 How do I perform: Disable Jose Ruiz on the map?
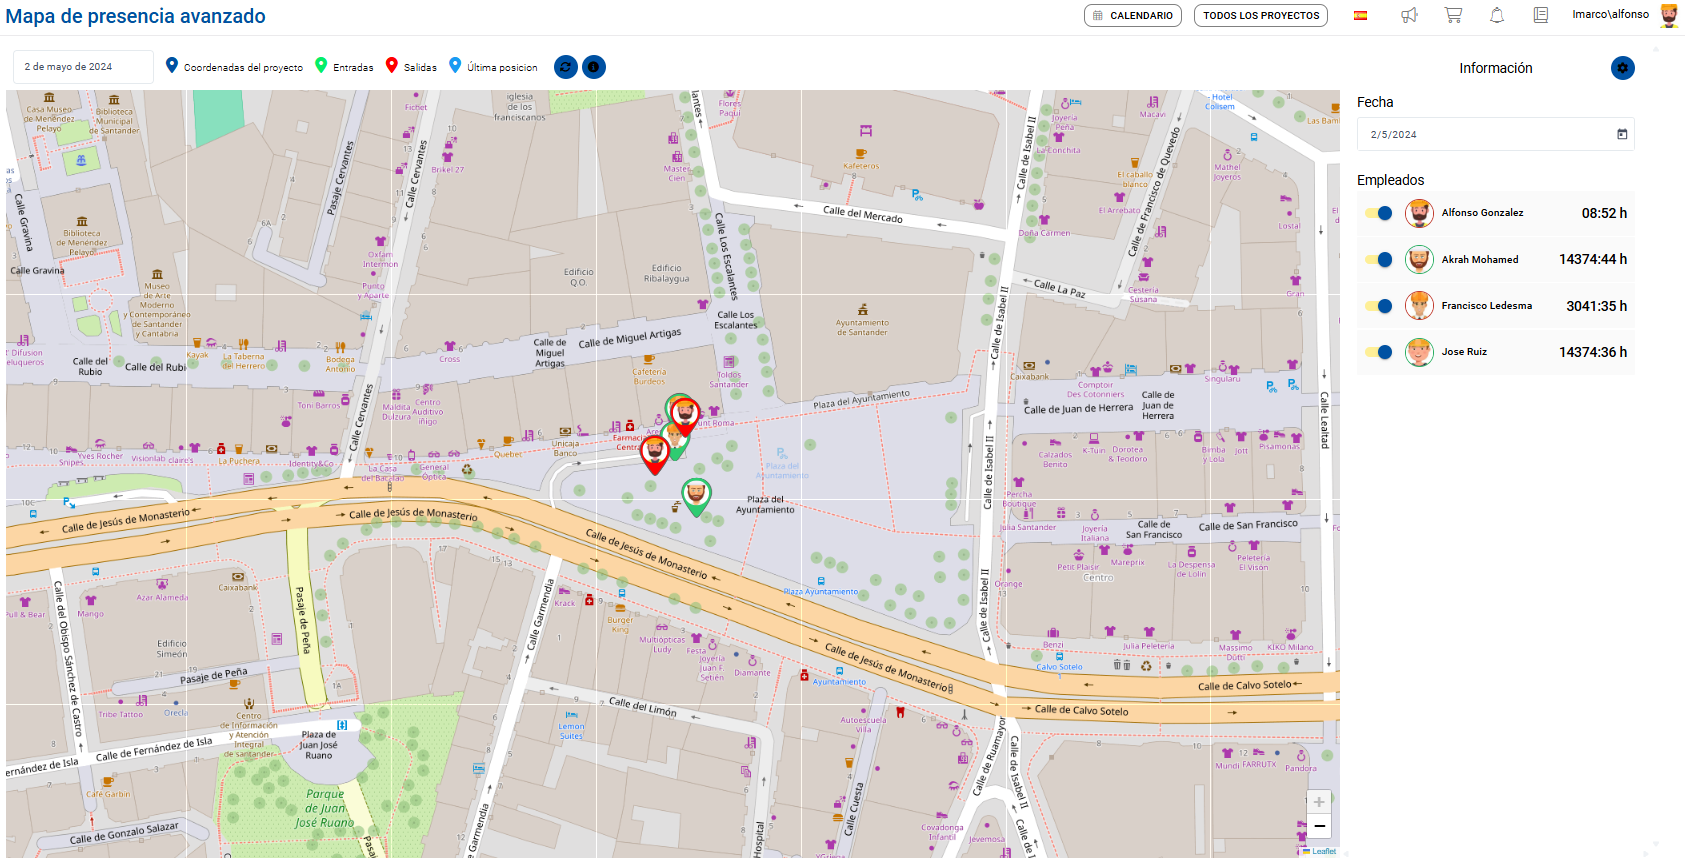coord(1378,352)
